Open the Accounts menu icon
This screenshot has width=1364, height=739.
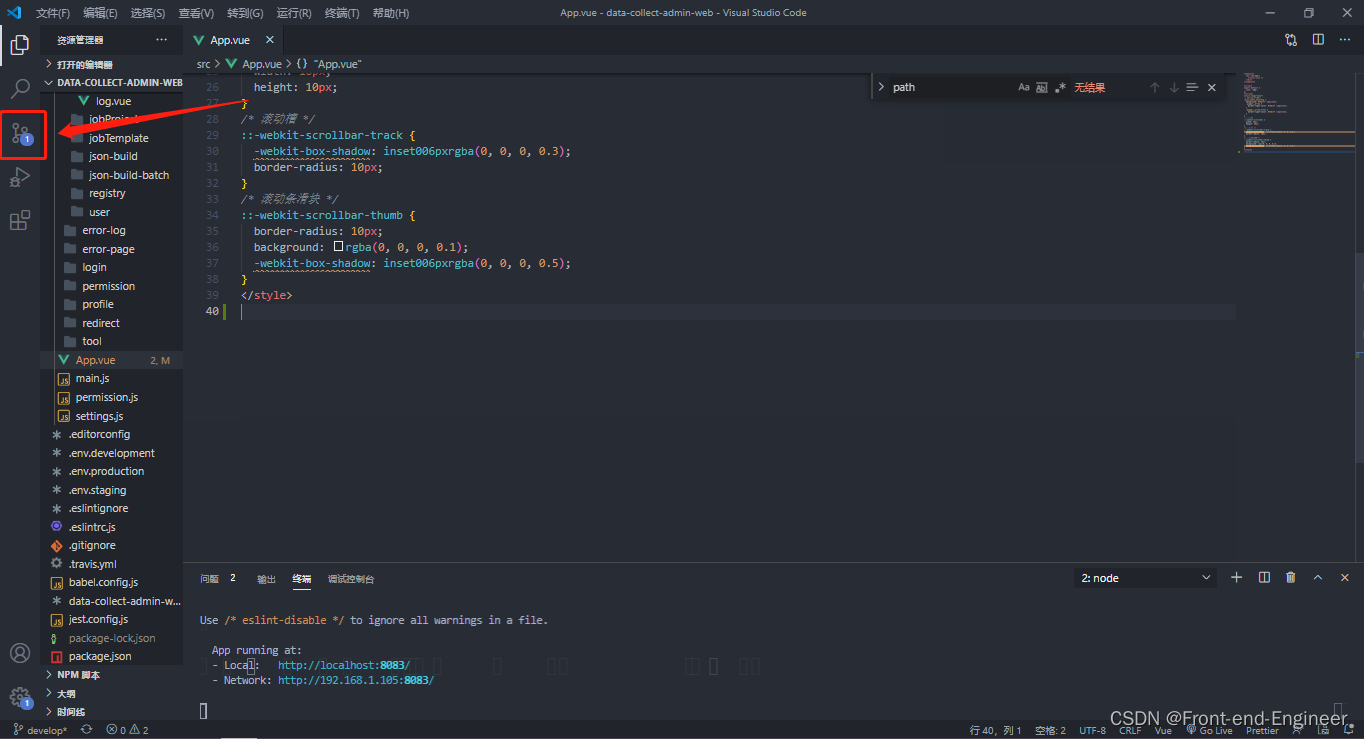tap(20, 653)
